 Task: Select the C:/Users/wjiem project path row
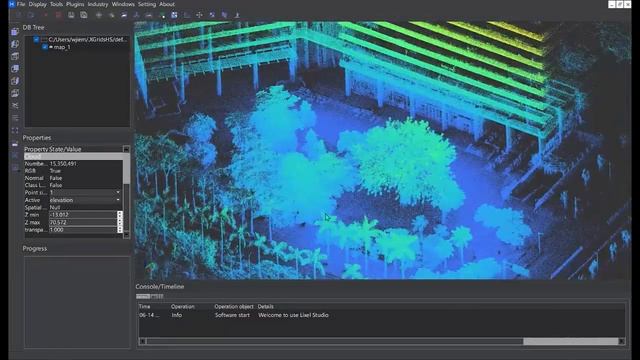[88, 40]
